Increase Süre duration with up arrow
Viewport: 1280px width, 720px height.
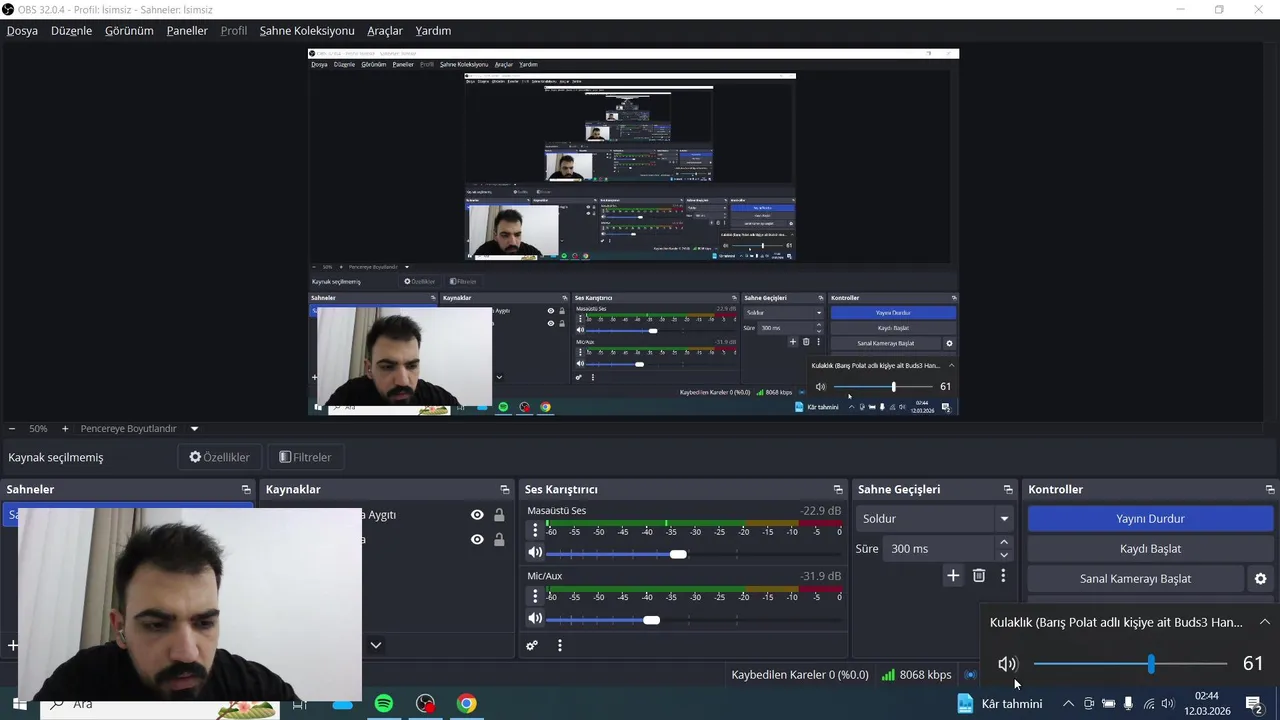[1004, 543]
